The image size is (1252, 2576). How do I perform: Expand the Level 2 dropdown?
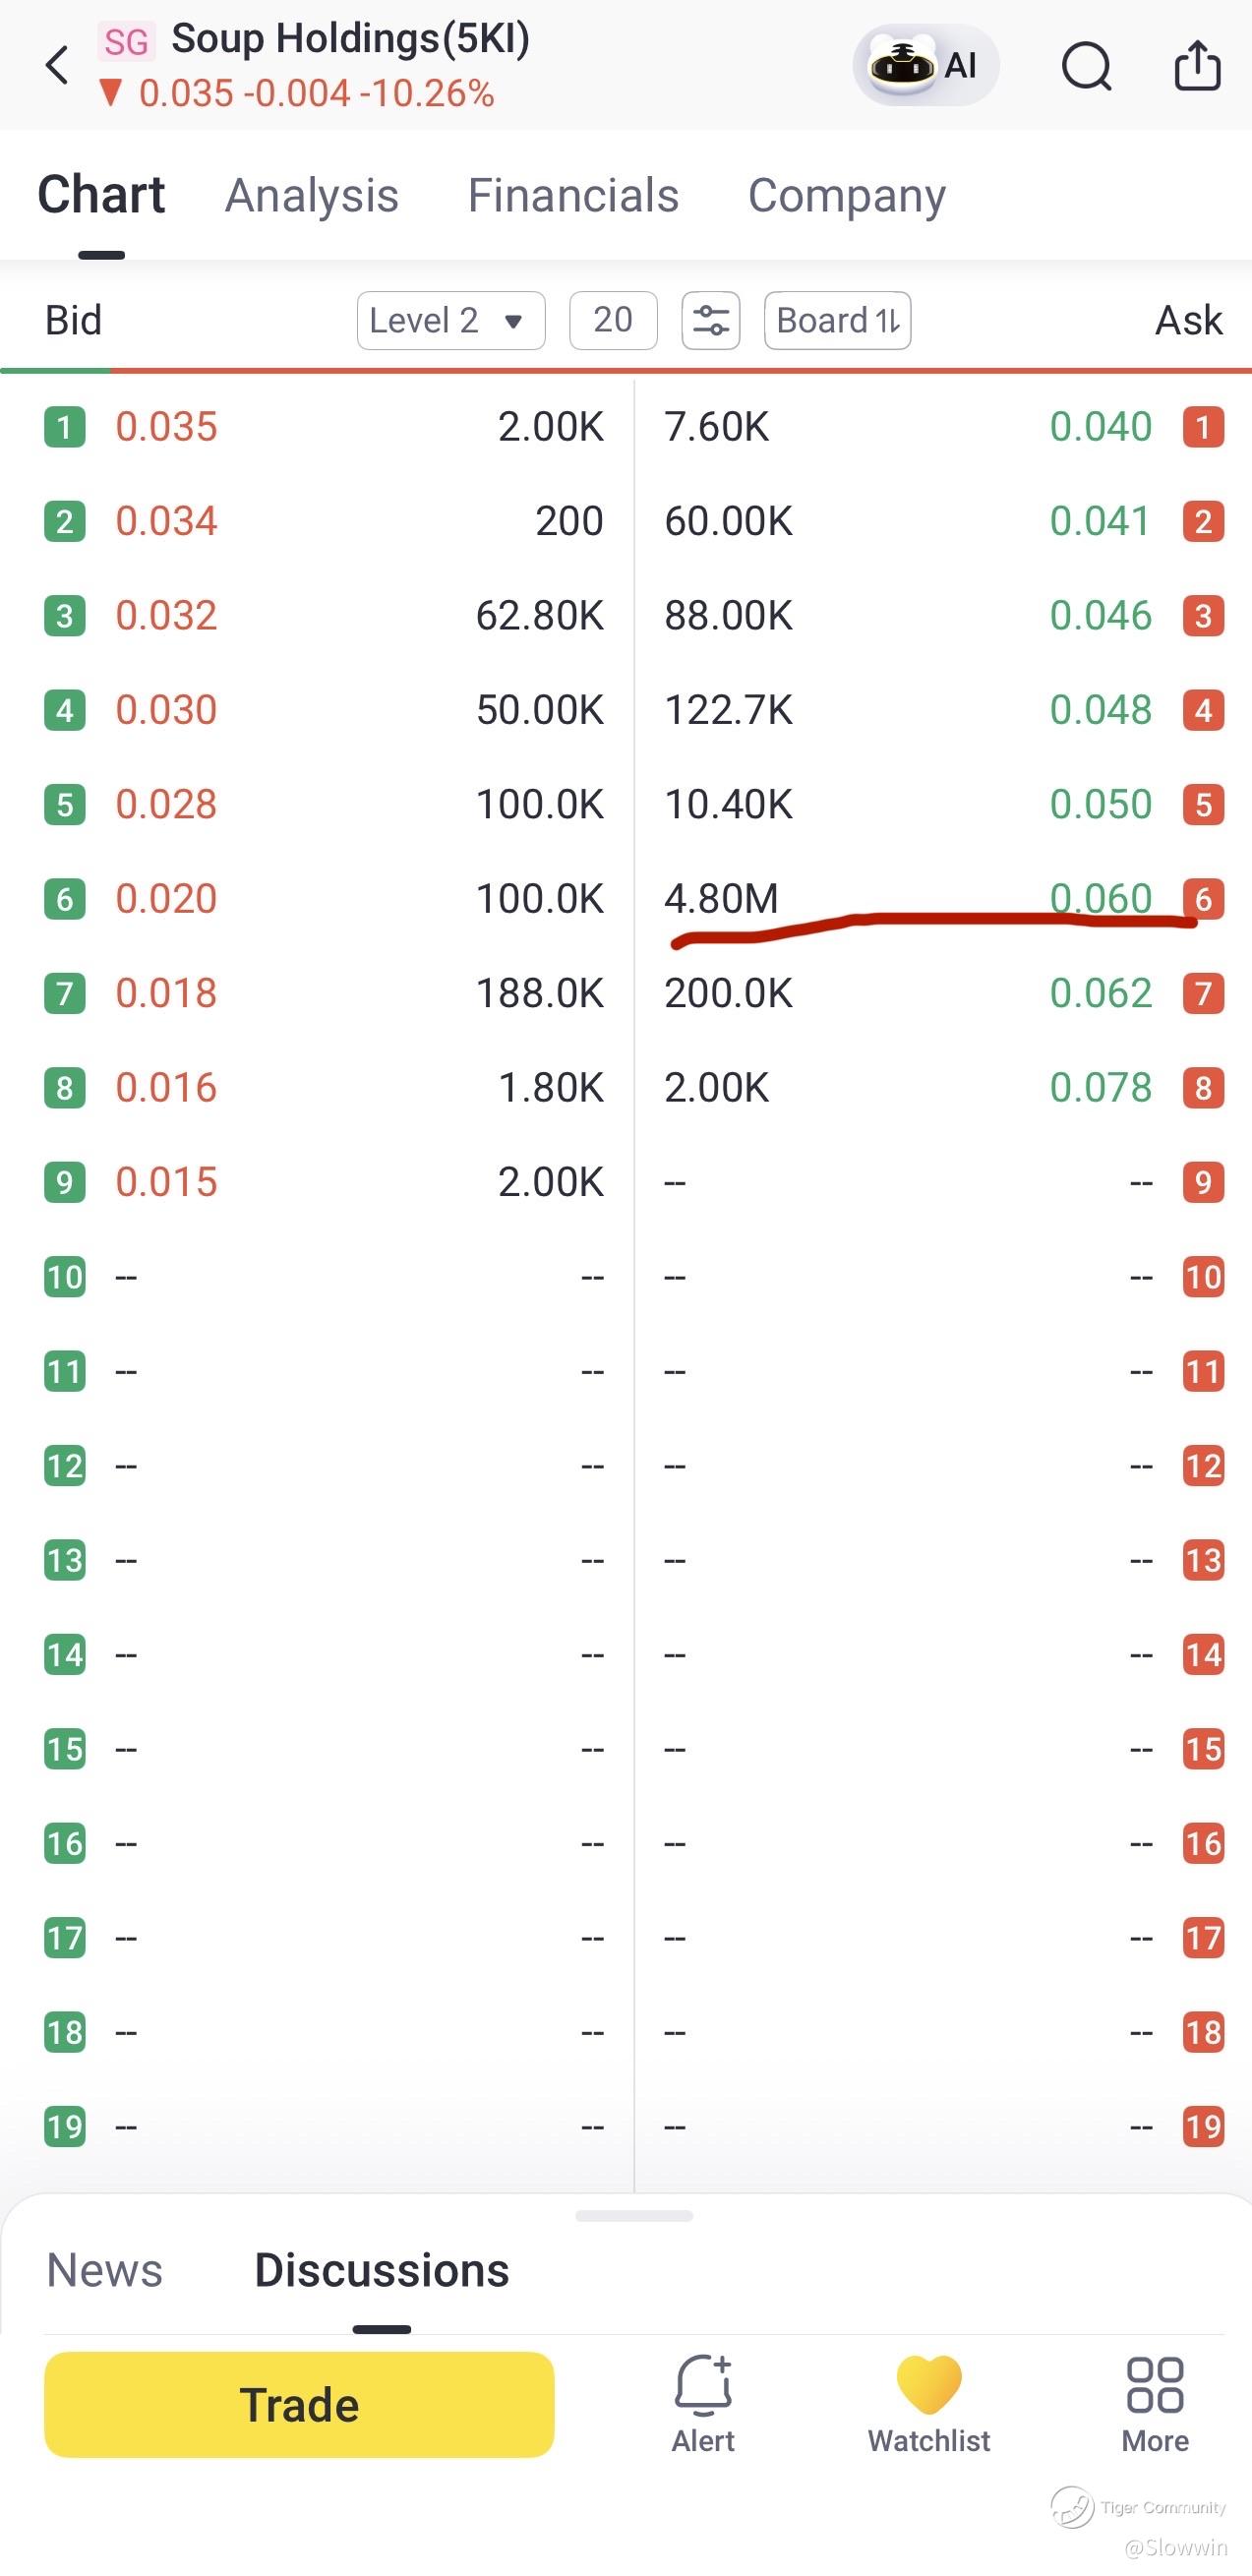[451, 320]
